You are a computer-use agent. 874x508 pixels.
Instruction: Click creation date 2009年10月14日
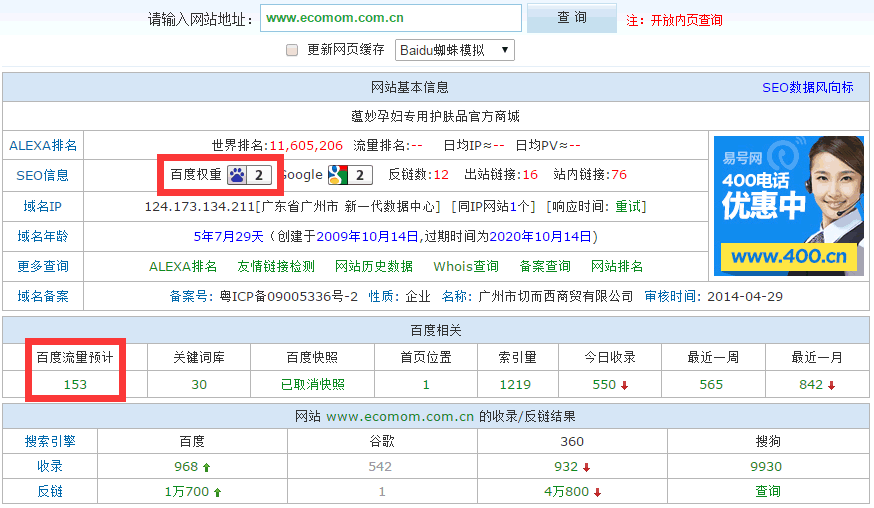[367, 237]
